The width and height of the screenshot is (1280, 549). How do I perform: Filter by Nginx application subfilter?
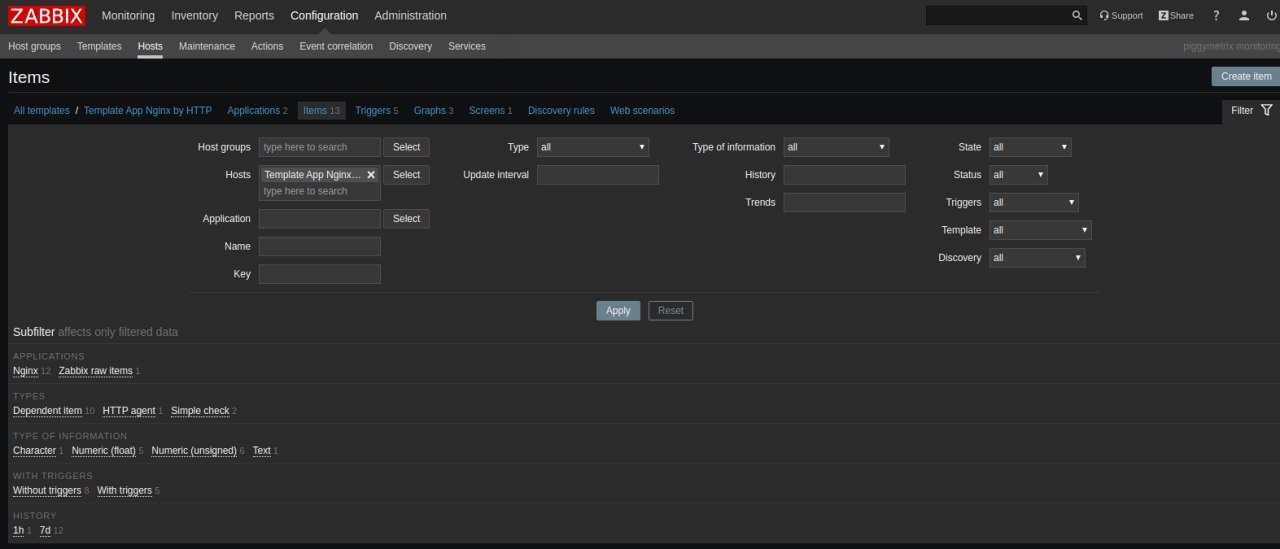[x=25, y=371]
